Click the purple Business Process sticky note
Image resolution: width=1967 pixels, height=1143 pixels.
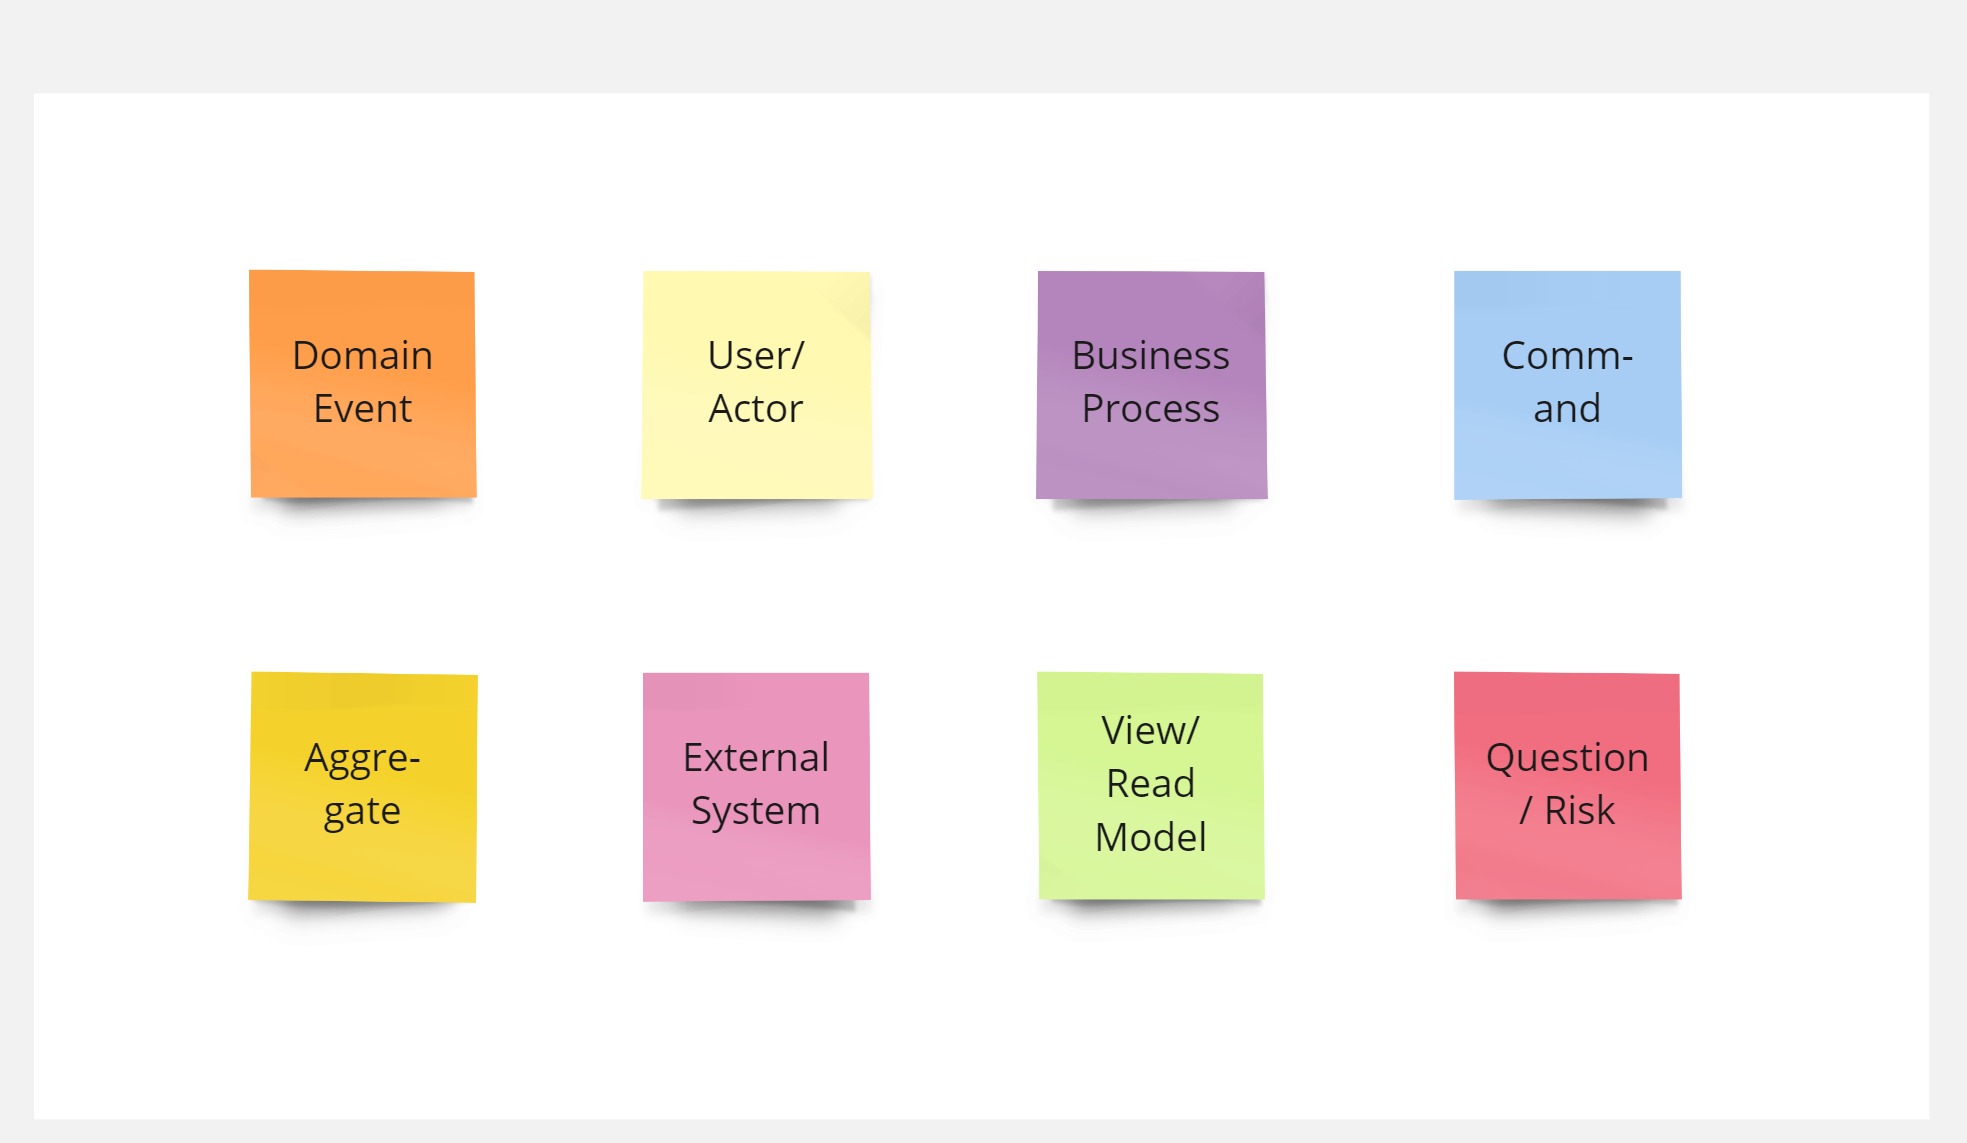click(1151, 385)
